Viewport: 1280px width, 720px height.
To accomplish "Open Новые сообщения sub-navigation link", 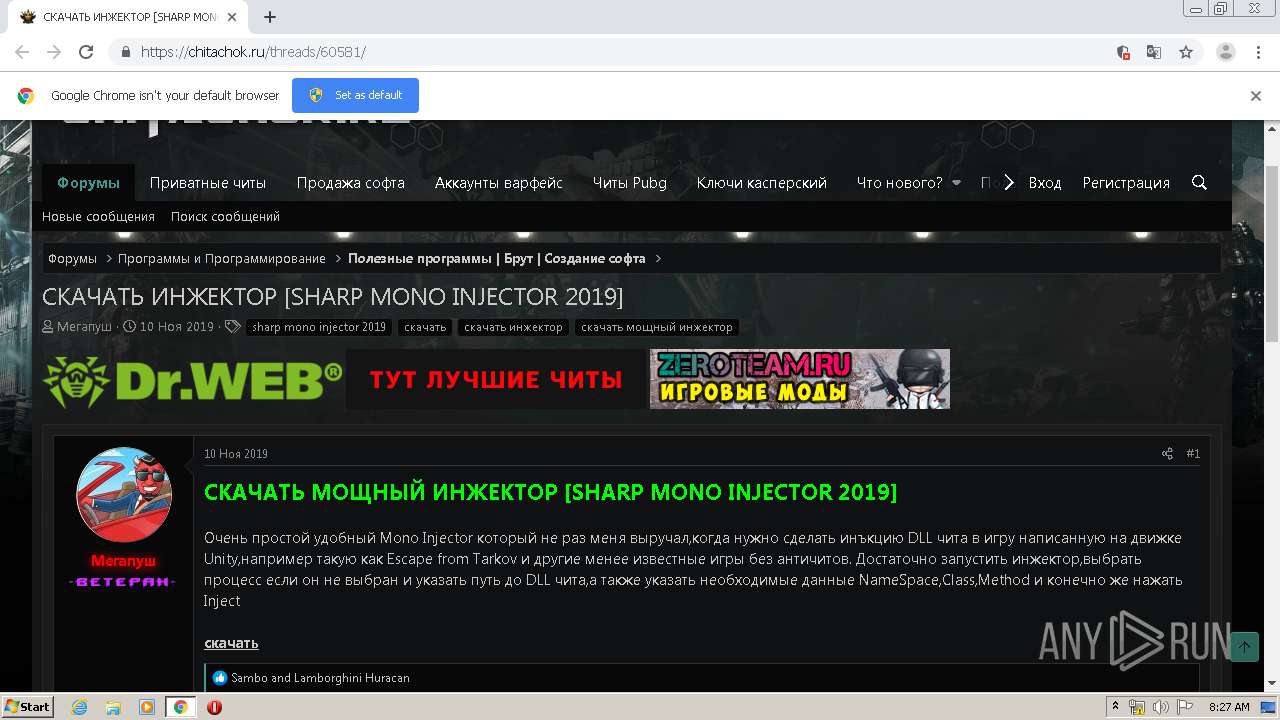I will (98, 216).
